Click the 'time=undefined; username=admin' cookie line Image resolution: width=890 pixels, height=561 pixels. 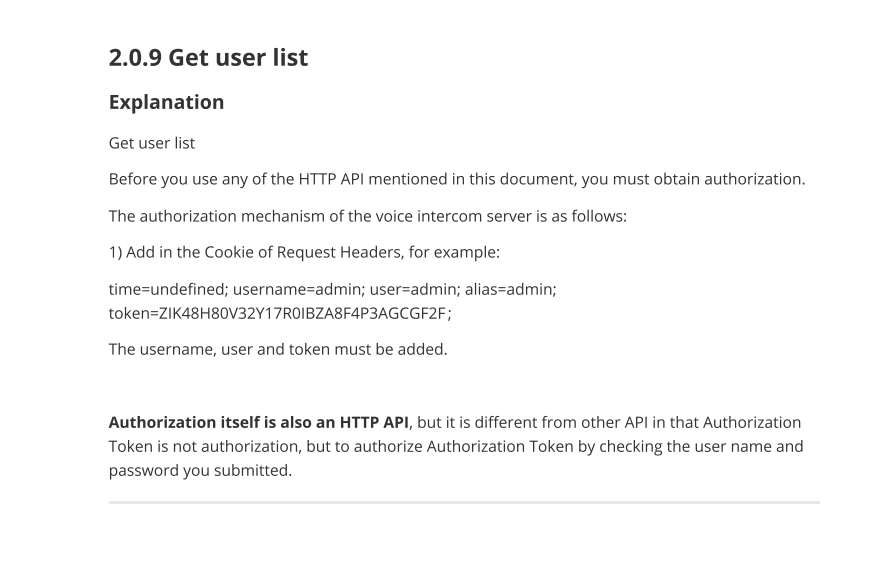(x=333, y=289)
